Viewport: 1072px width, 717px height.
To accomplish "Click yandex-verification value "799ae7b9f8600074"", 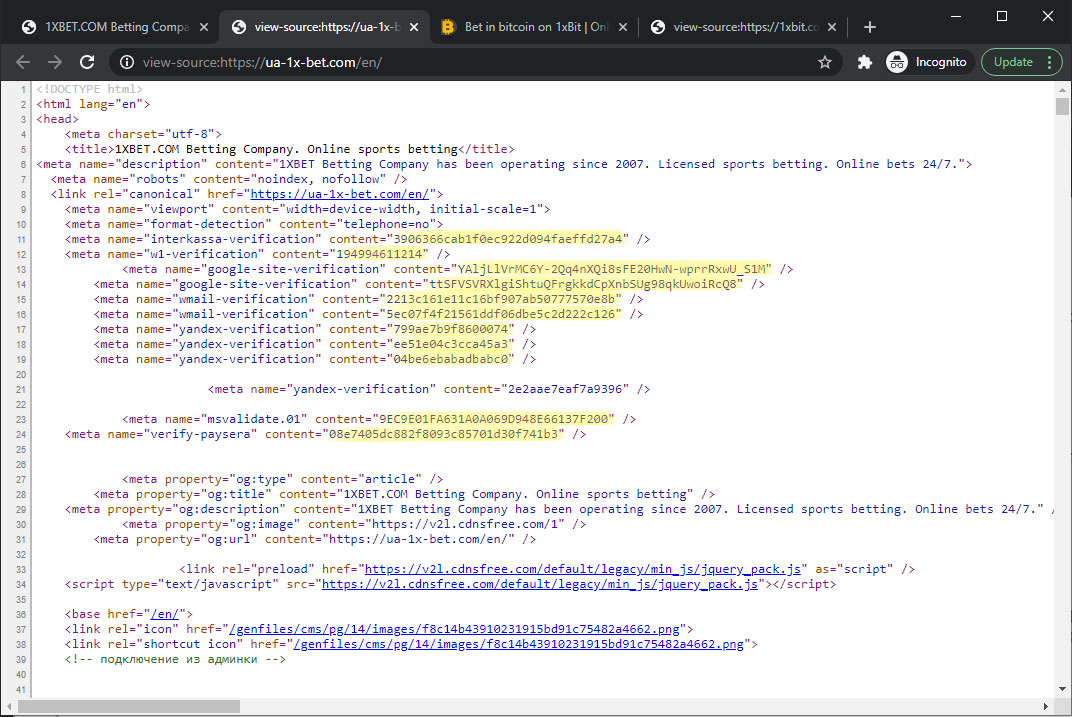I will click(x=451, y=329).
